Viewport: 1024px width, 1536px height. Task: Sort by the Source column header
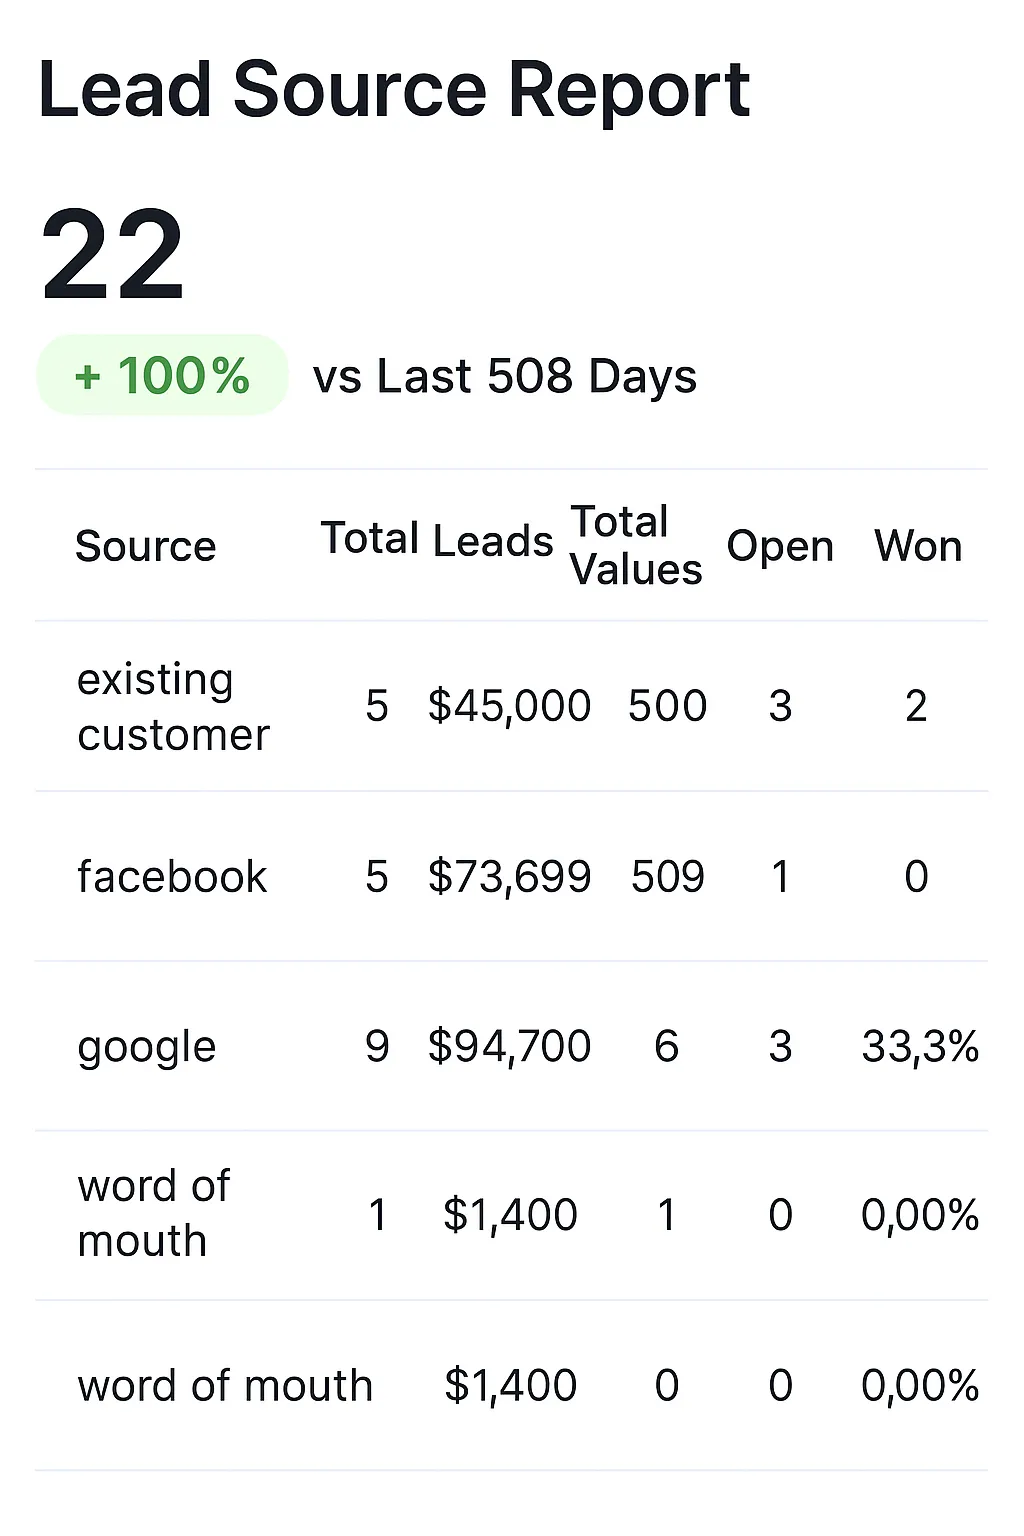tap(146, 546)
